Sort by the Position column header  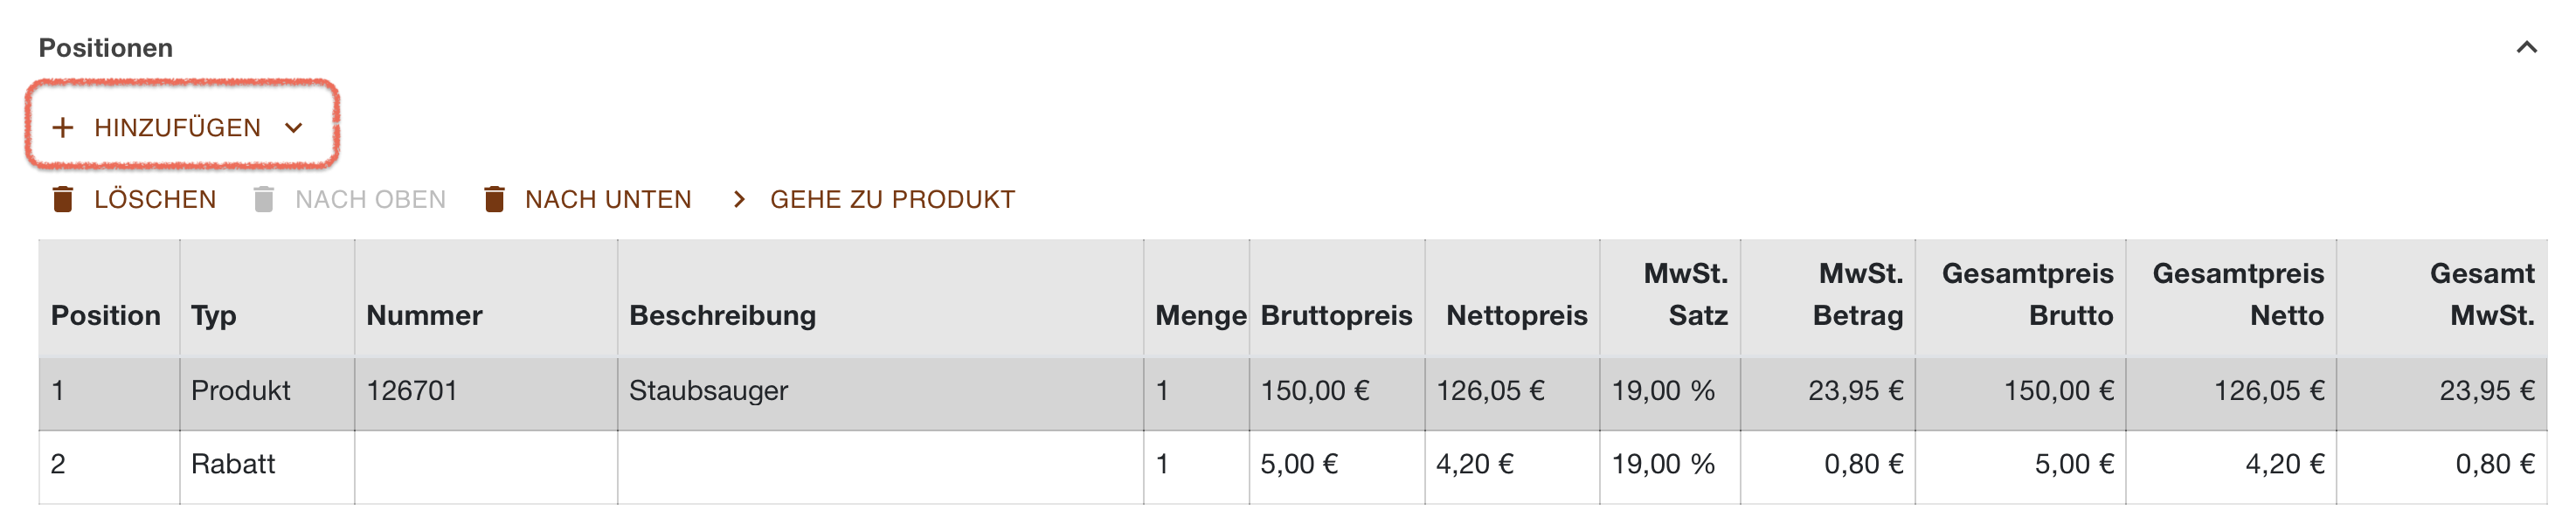(x=106, y=315)
